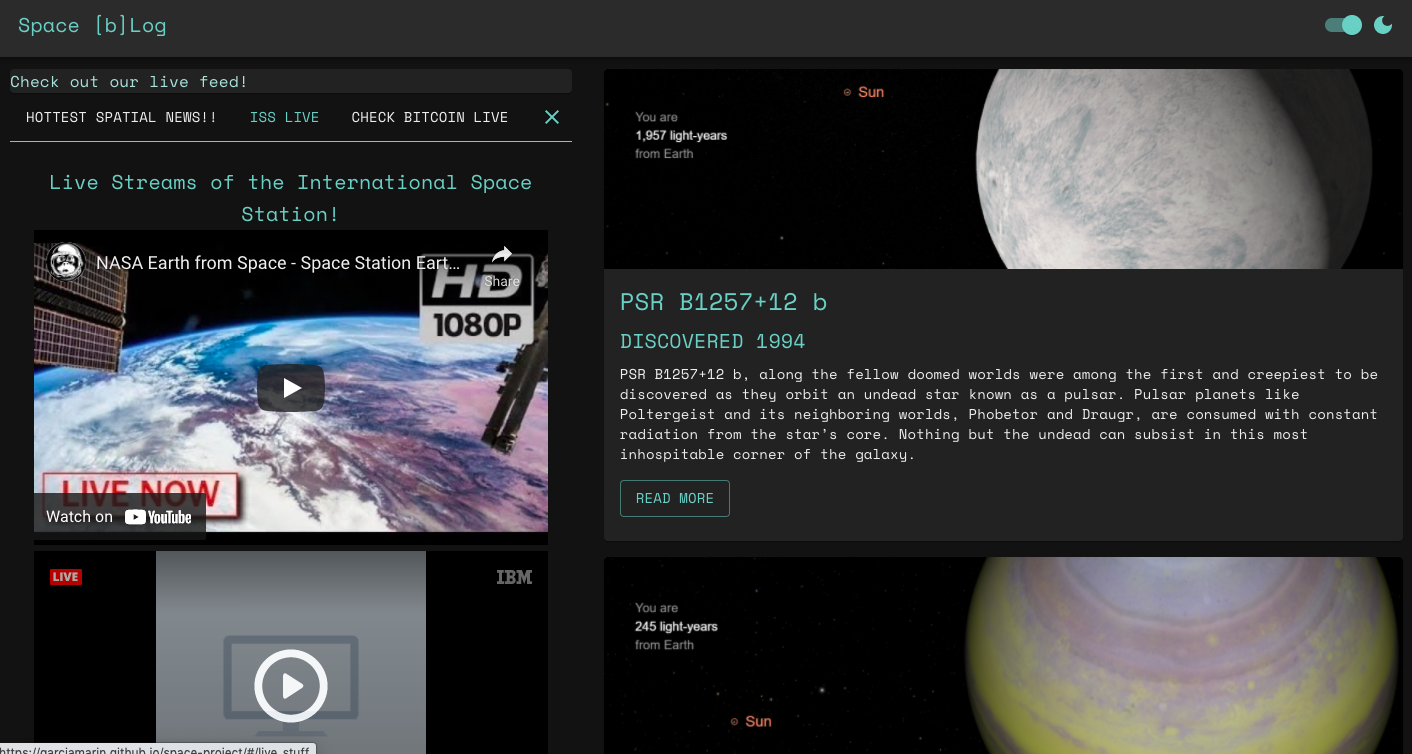Click the red LIVE badge

65,577
